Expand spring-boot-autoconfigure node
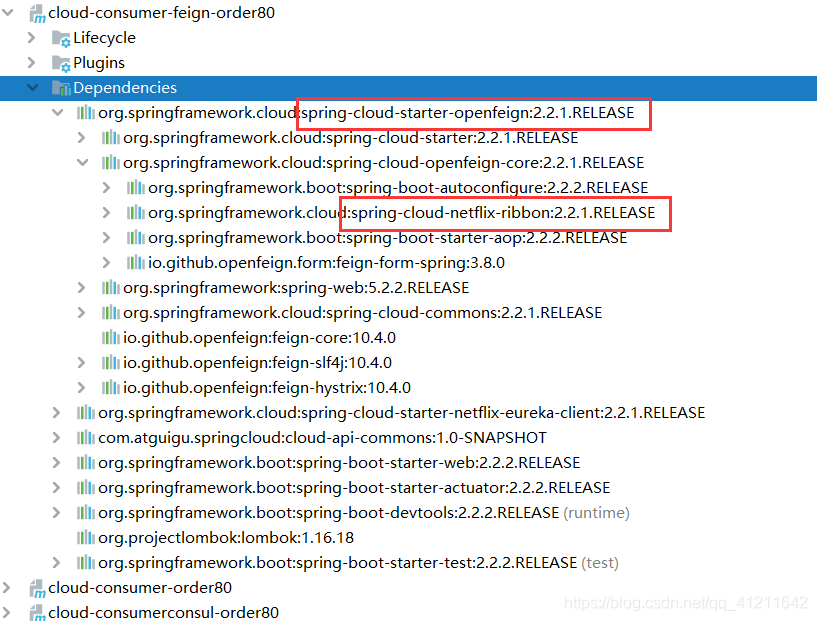Image resolution: width=817 pixels, height=621 pixels. pyautogui.click(x=106, y=188)
